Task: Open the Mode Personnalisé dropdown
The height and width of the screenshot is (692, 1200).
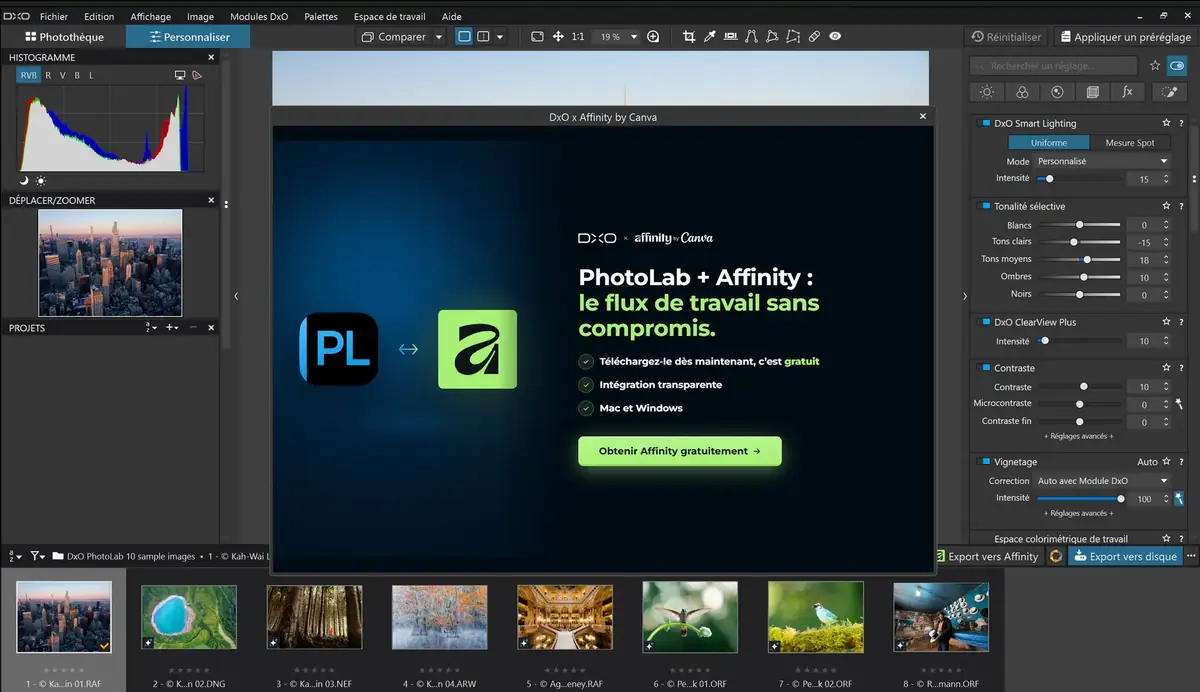Action: pyautogui.click(x=1102, y=161)
